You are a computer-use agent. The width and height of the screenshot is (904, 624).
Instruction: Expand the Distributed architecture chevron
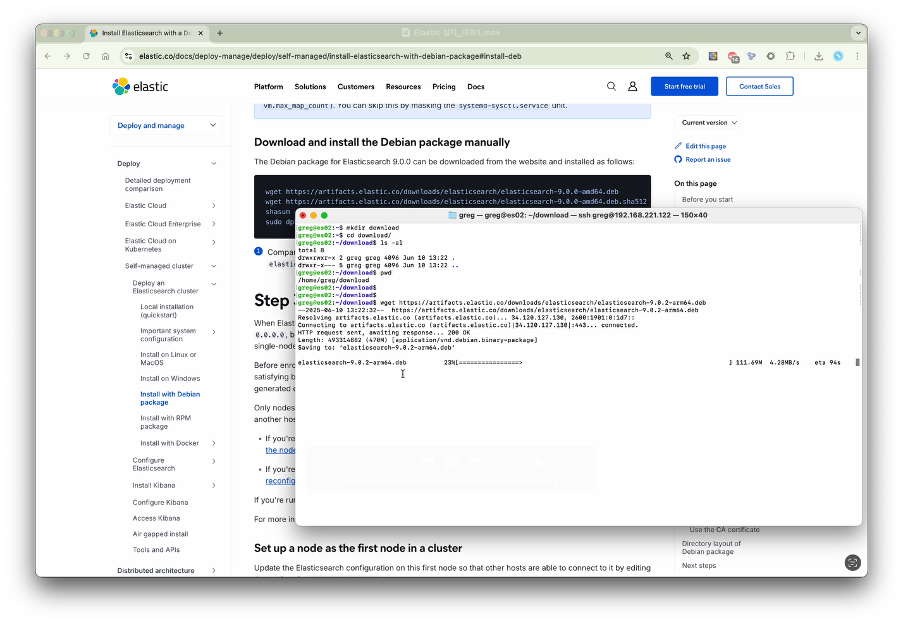coord(214,571)
